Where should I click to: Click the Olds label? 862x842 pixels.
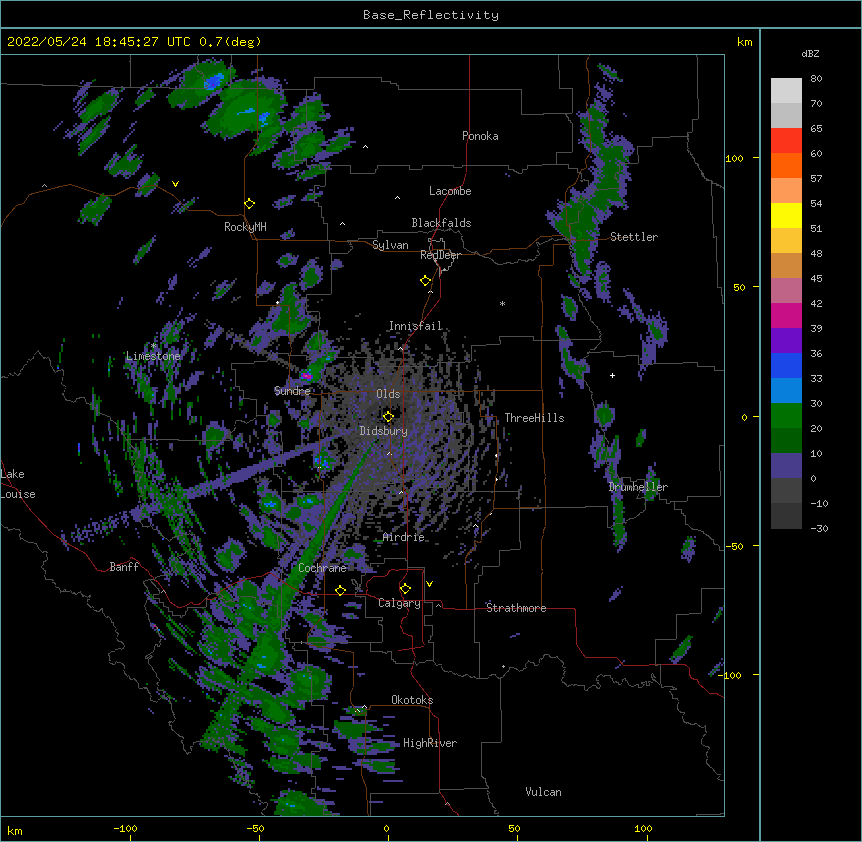388,394
